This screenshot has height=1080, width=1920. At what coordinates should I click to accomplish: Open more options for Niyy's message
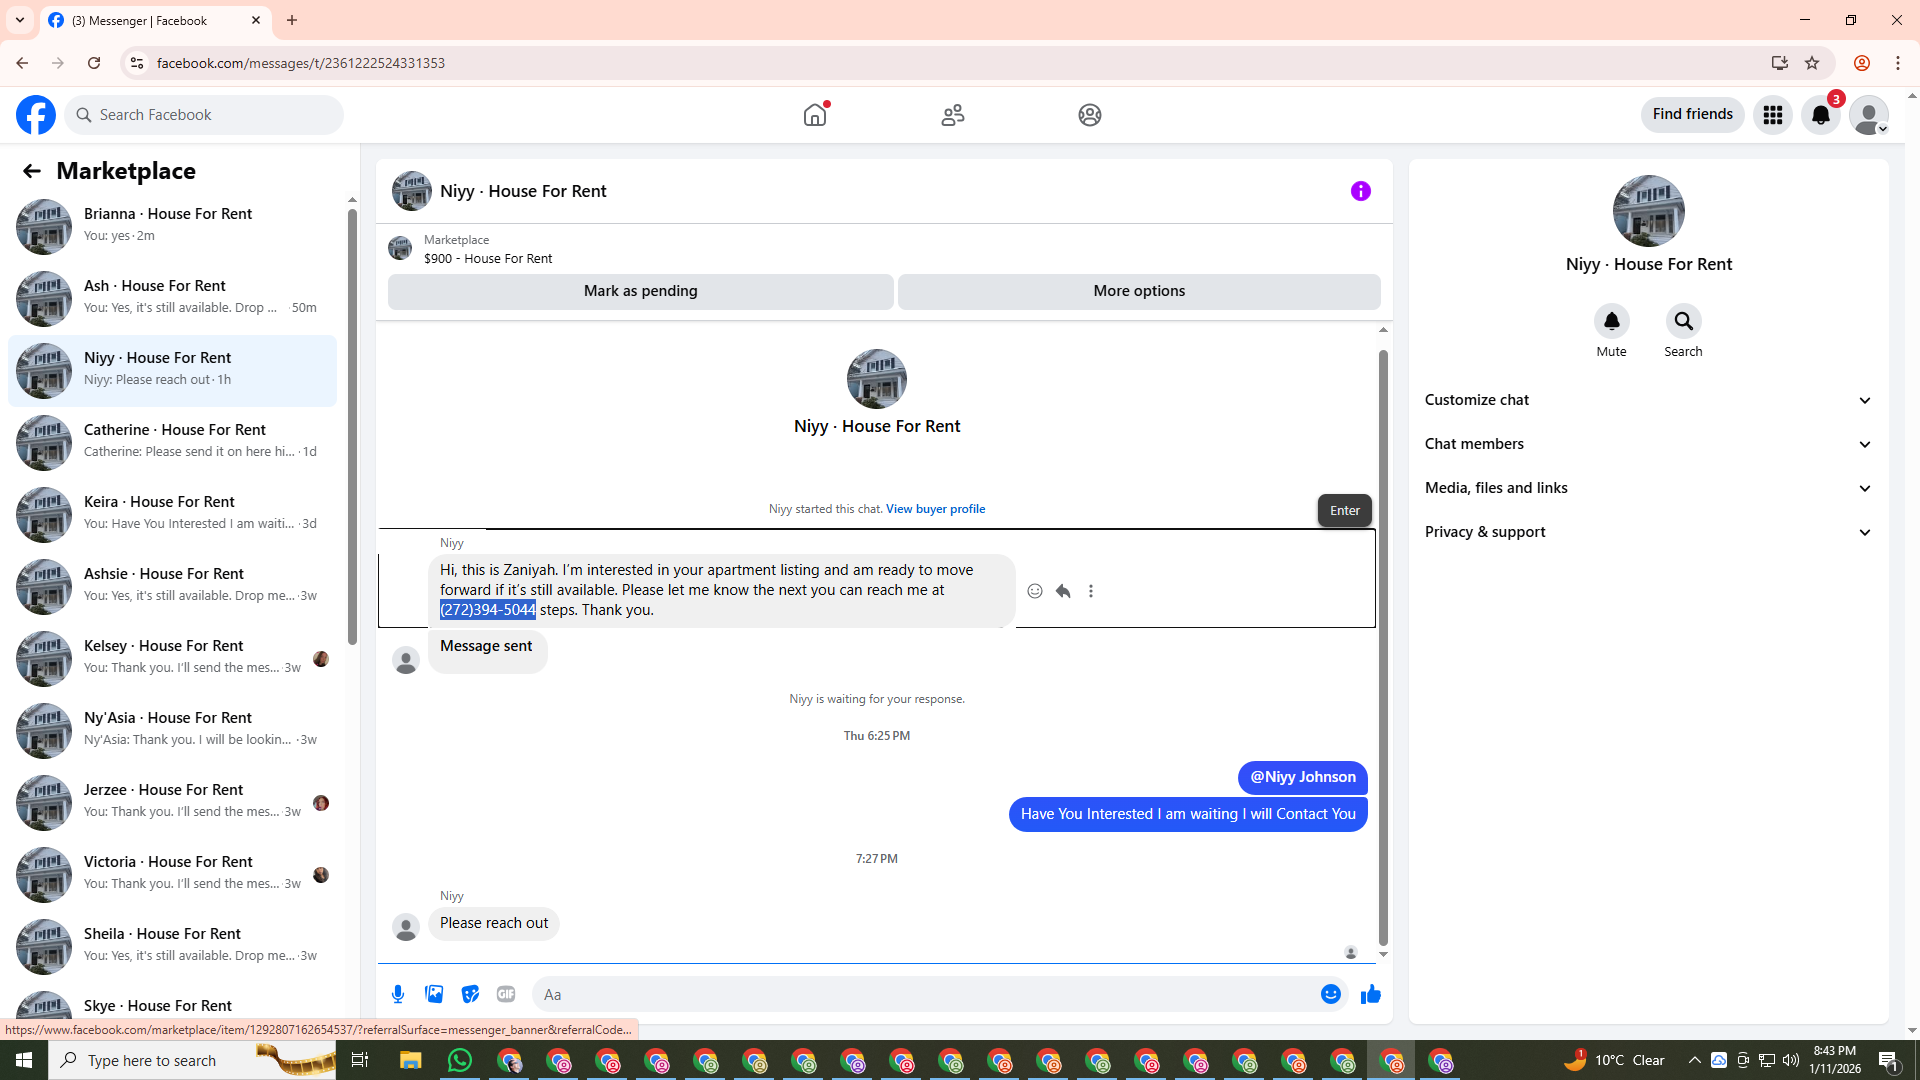(1091, 591)
